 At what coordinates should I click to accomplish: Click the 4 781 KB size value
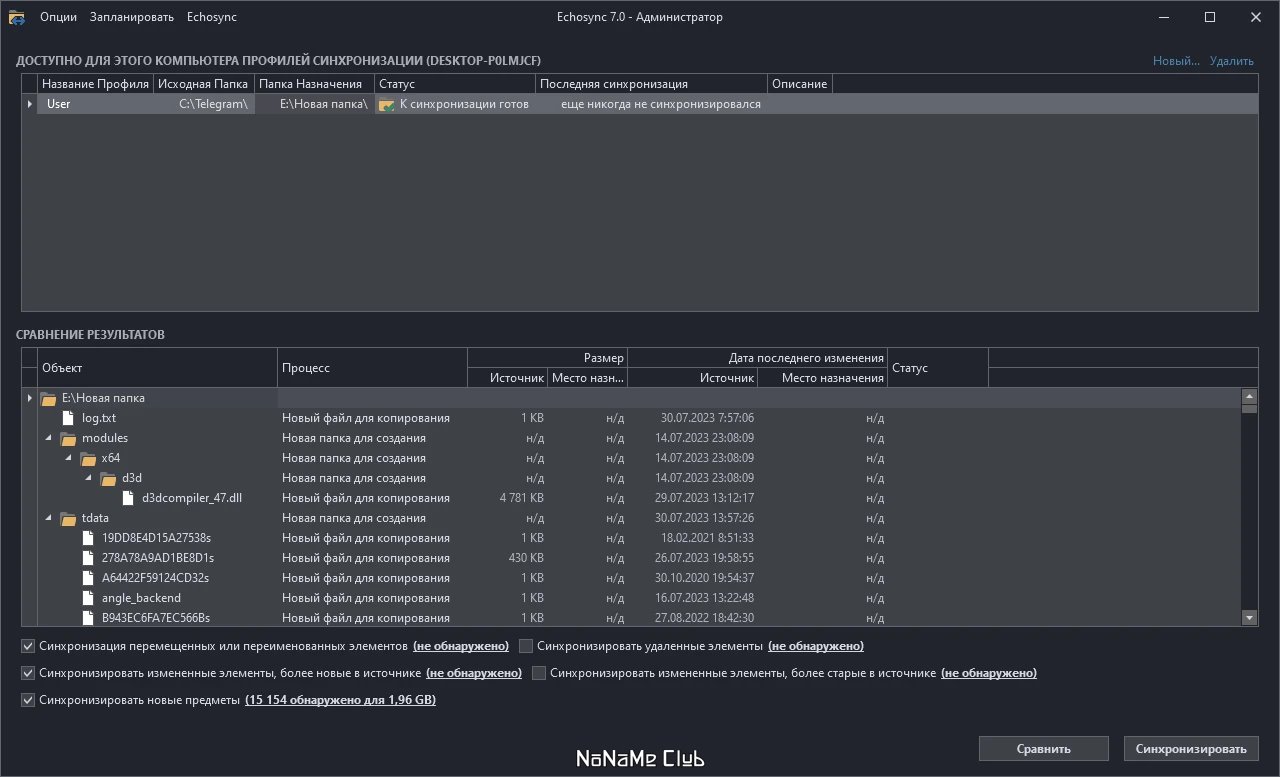[x=521, y=498]
